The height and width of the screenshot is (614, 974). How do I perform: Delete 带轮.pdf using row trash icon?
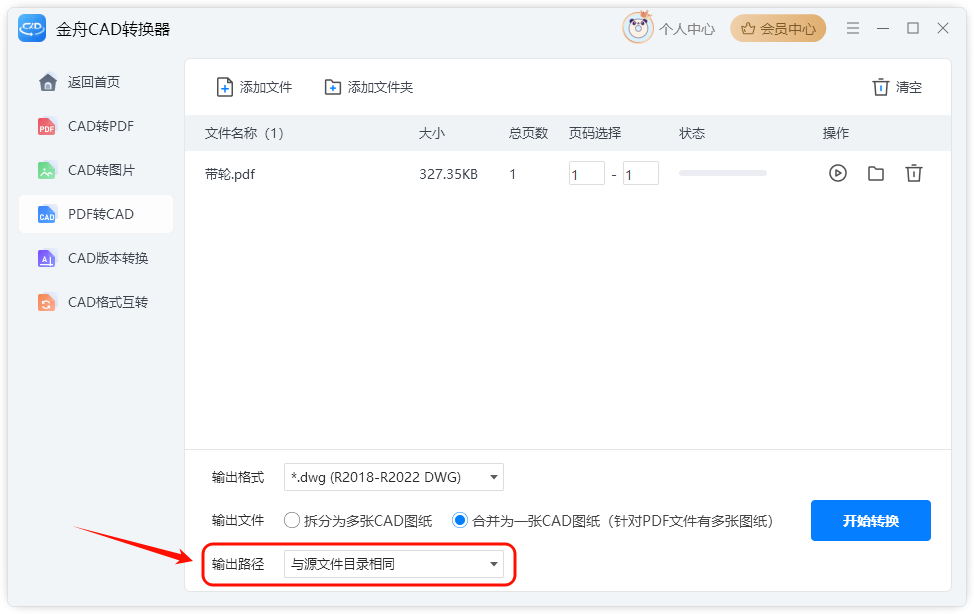[913, 173]
